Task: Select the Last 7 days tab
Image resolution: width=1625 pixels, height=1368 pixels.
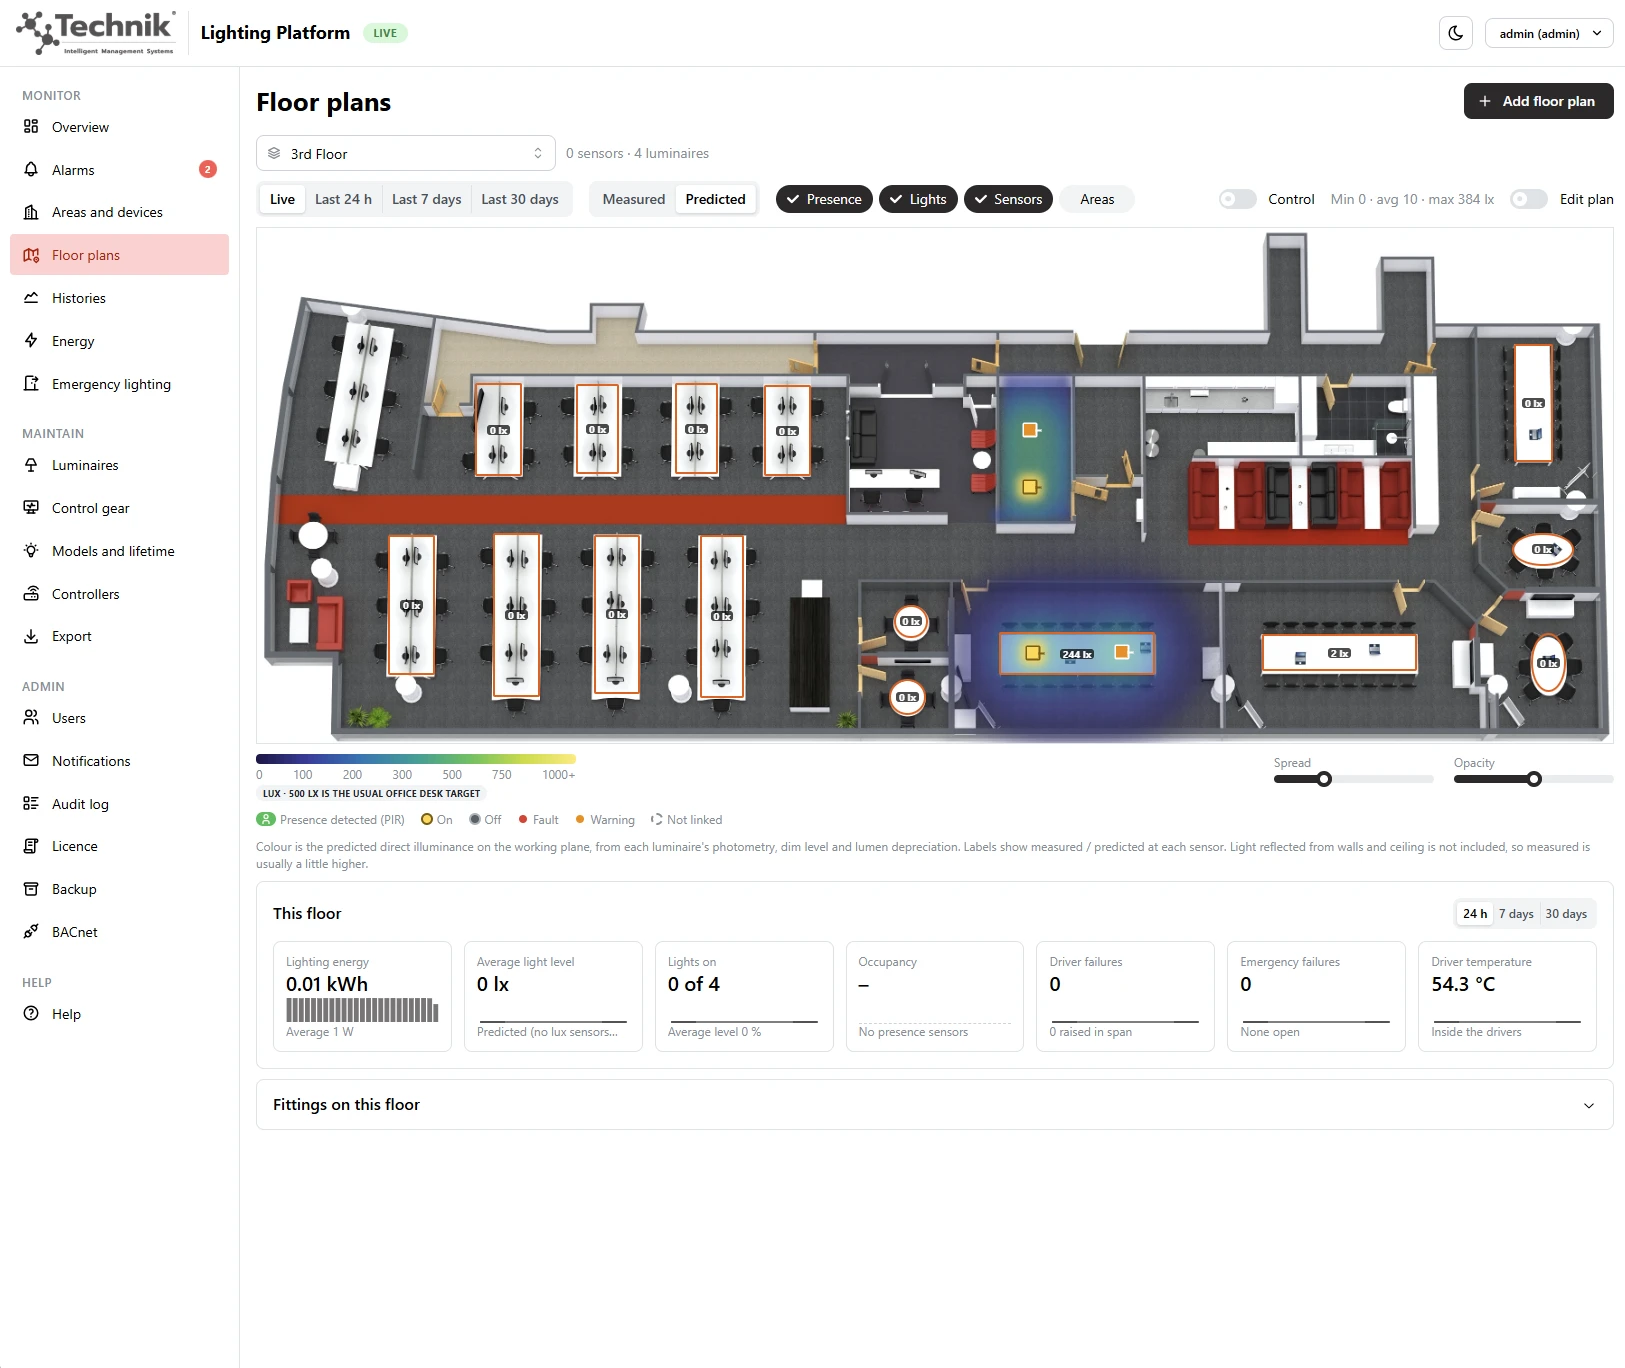Action: (426, 199)
